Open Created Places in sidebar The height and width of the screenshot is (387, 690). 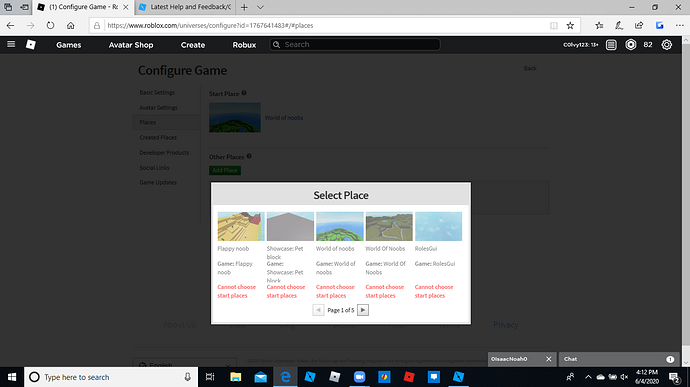click(x=158, y=137)
